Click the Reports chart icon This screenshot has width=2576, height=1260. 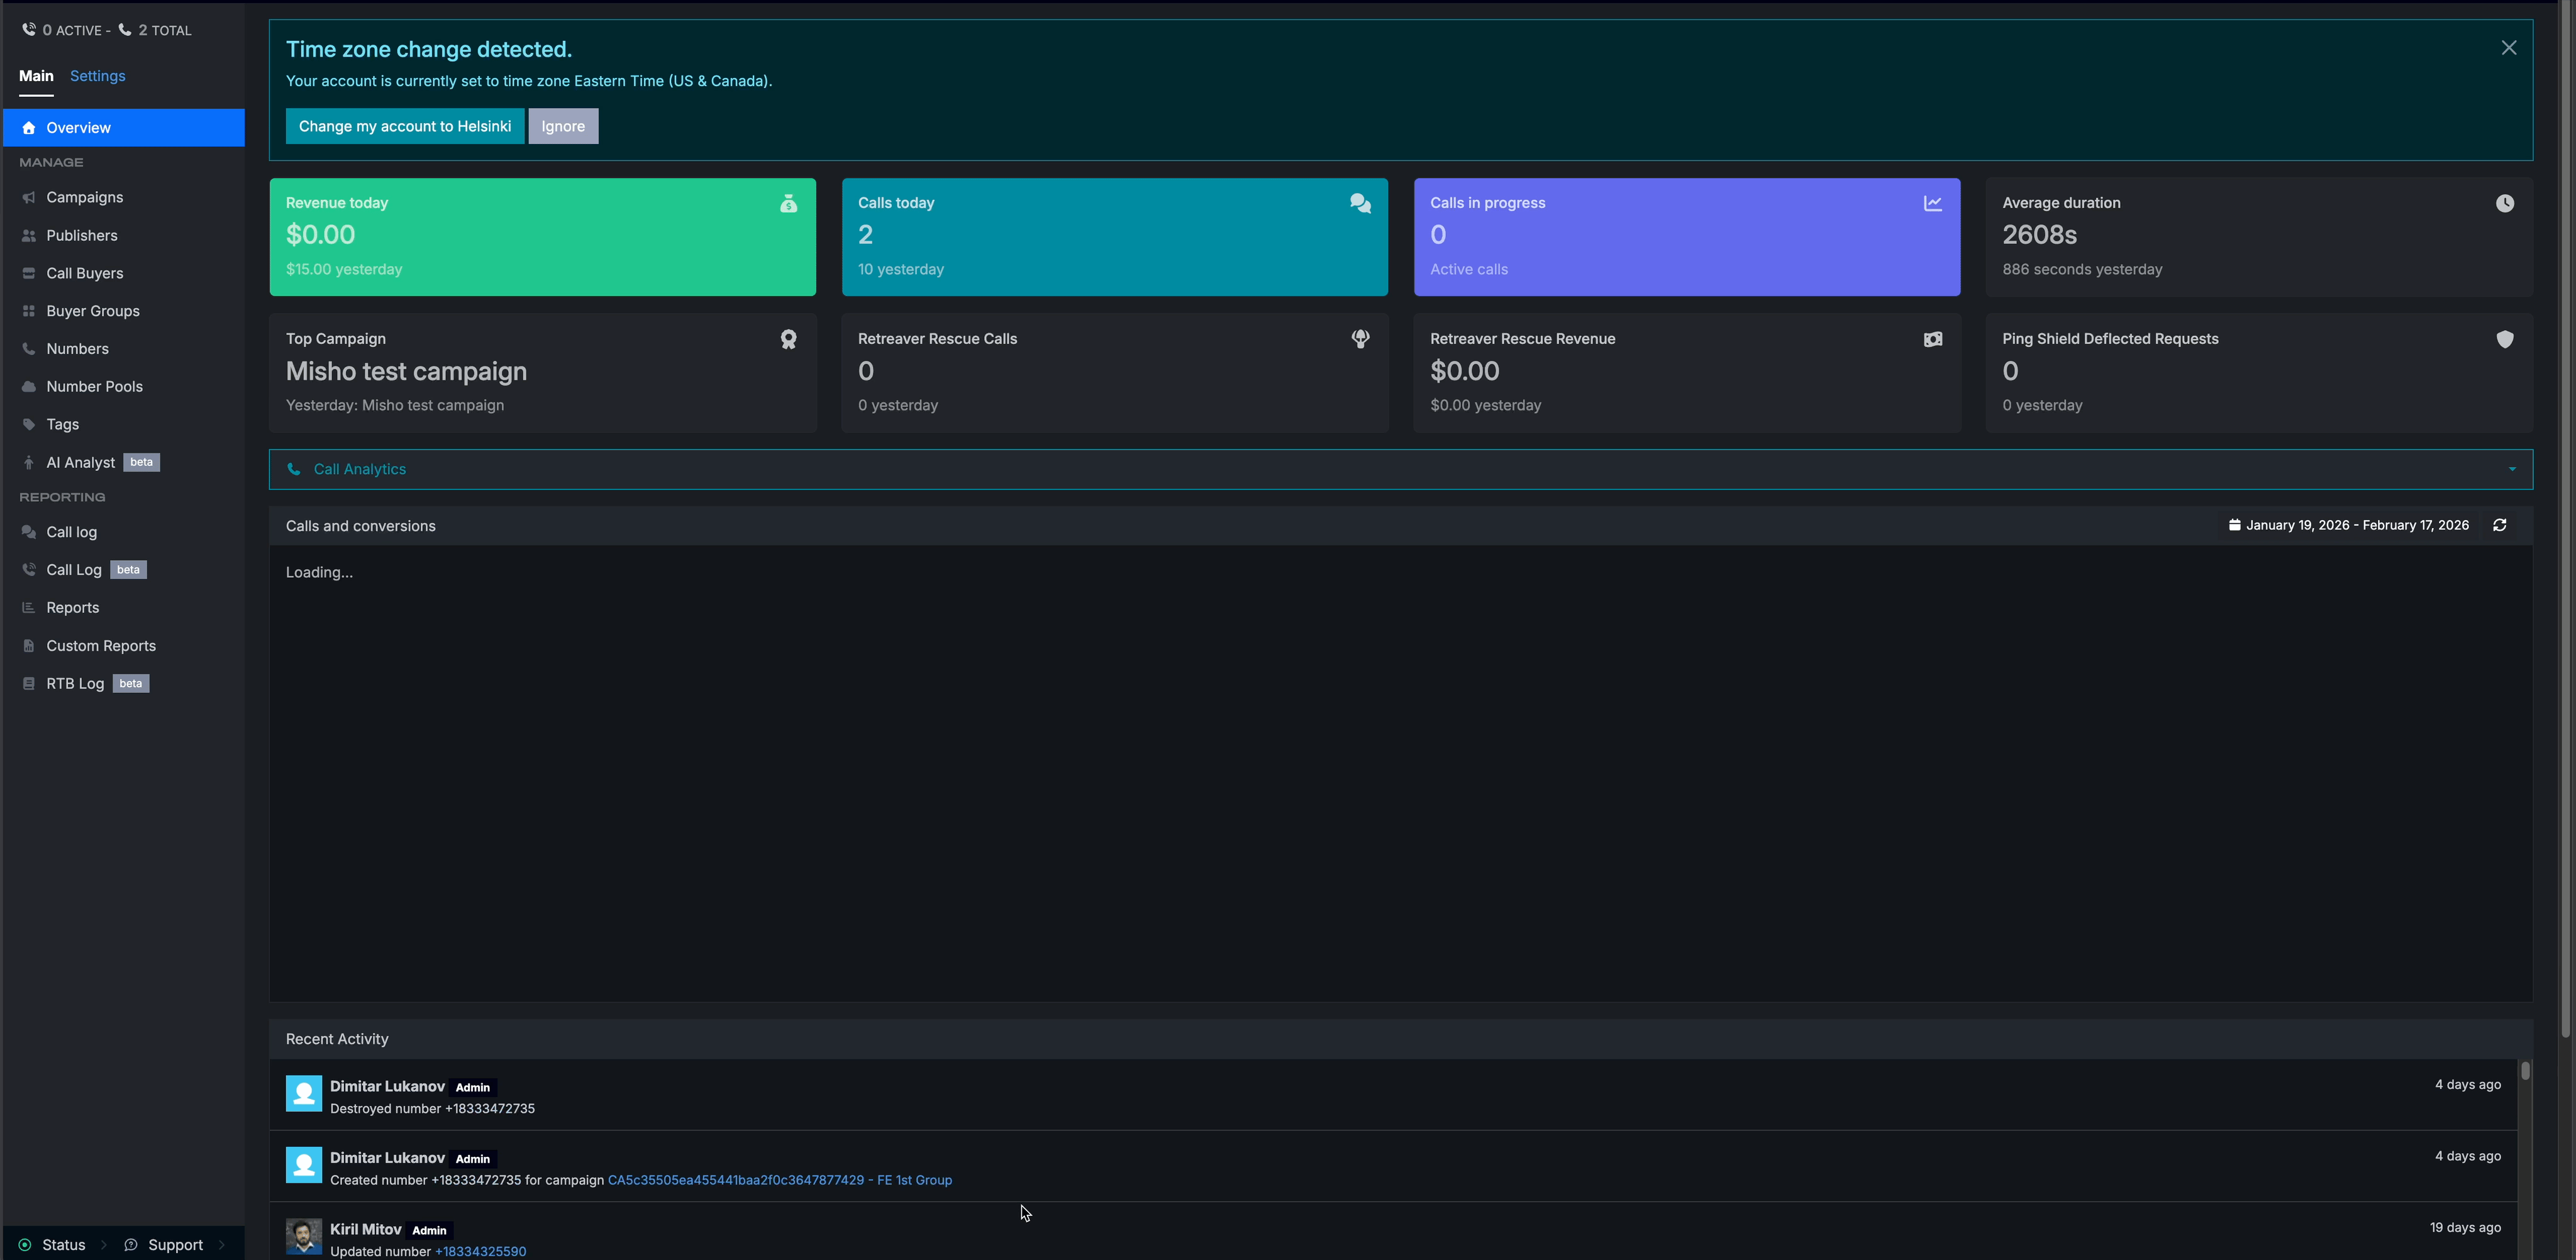28,608
